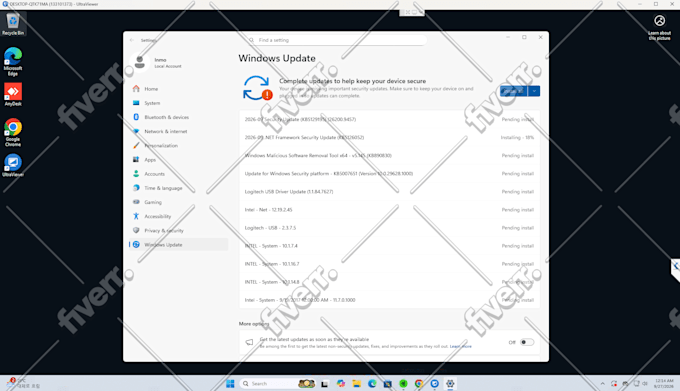Click the Bluetooth icon in sidebar
Screen dimensions: 680x391
click(136, 117)
